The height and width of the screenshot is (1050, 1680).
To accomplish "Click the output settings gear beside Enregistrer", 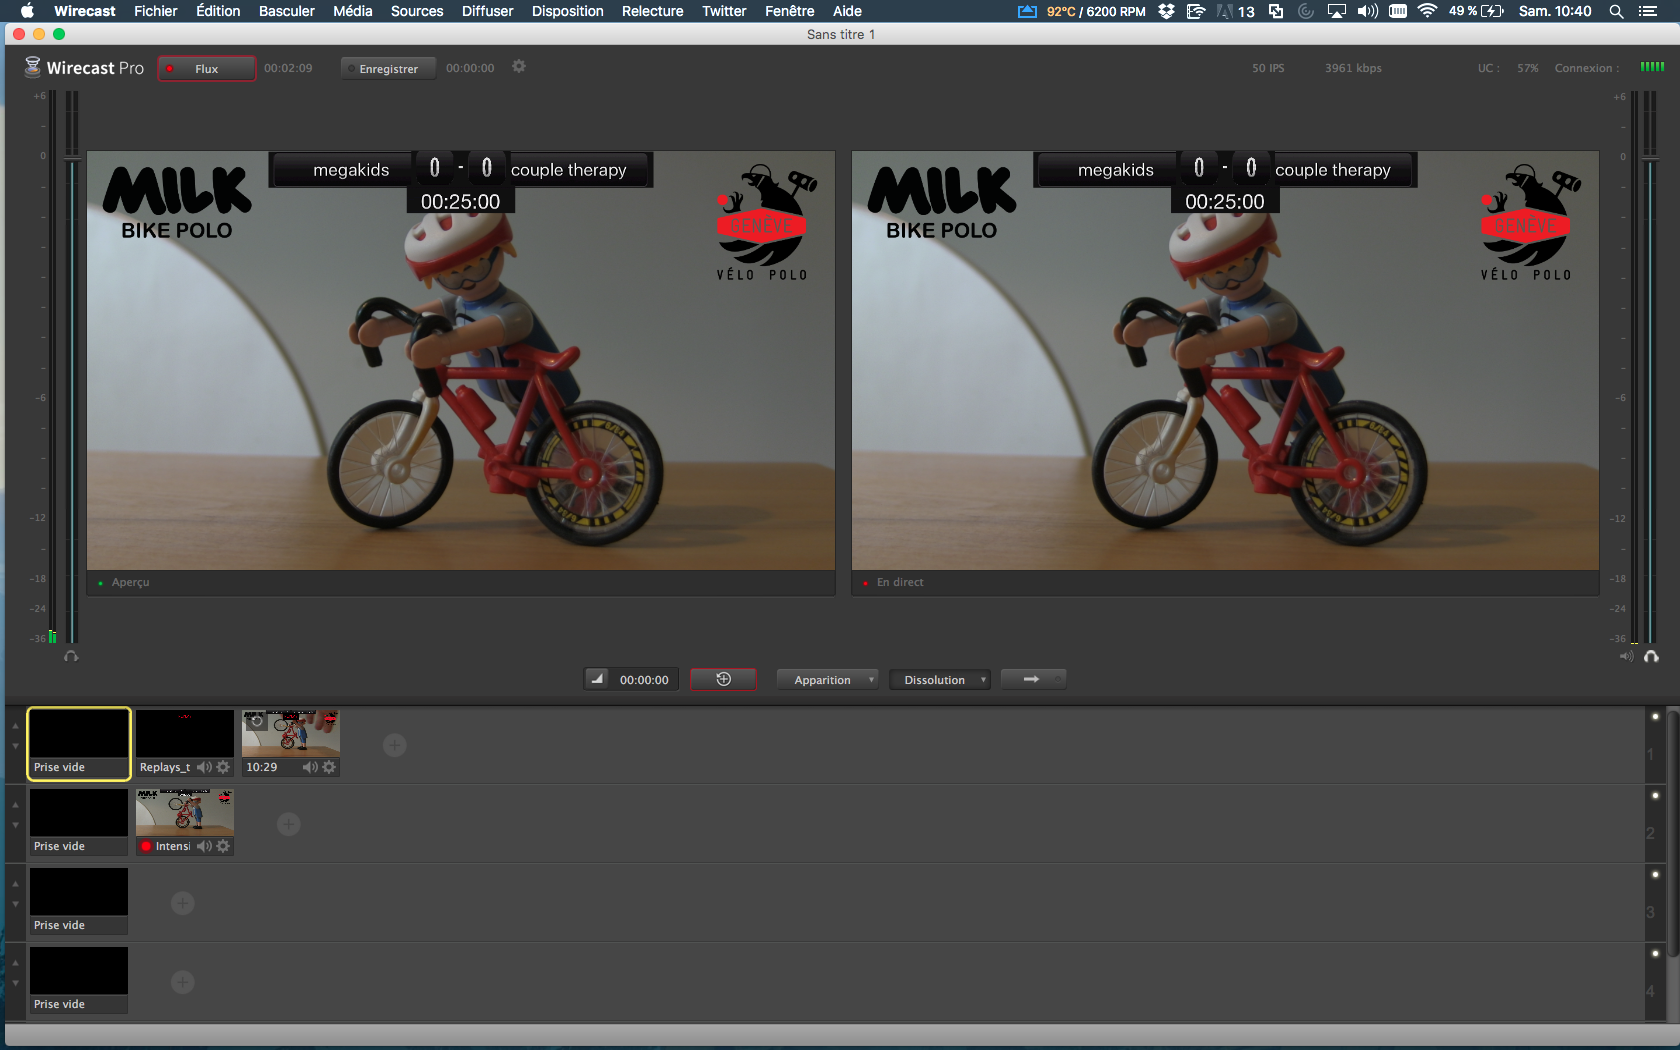I will 519,67.
